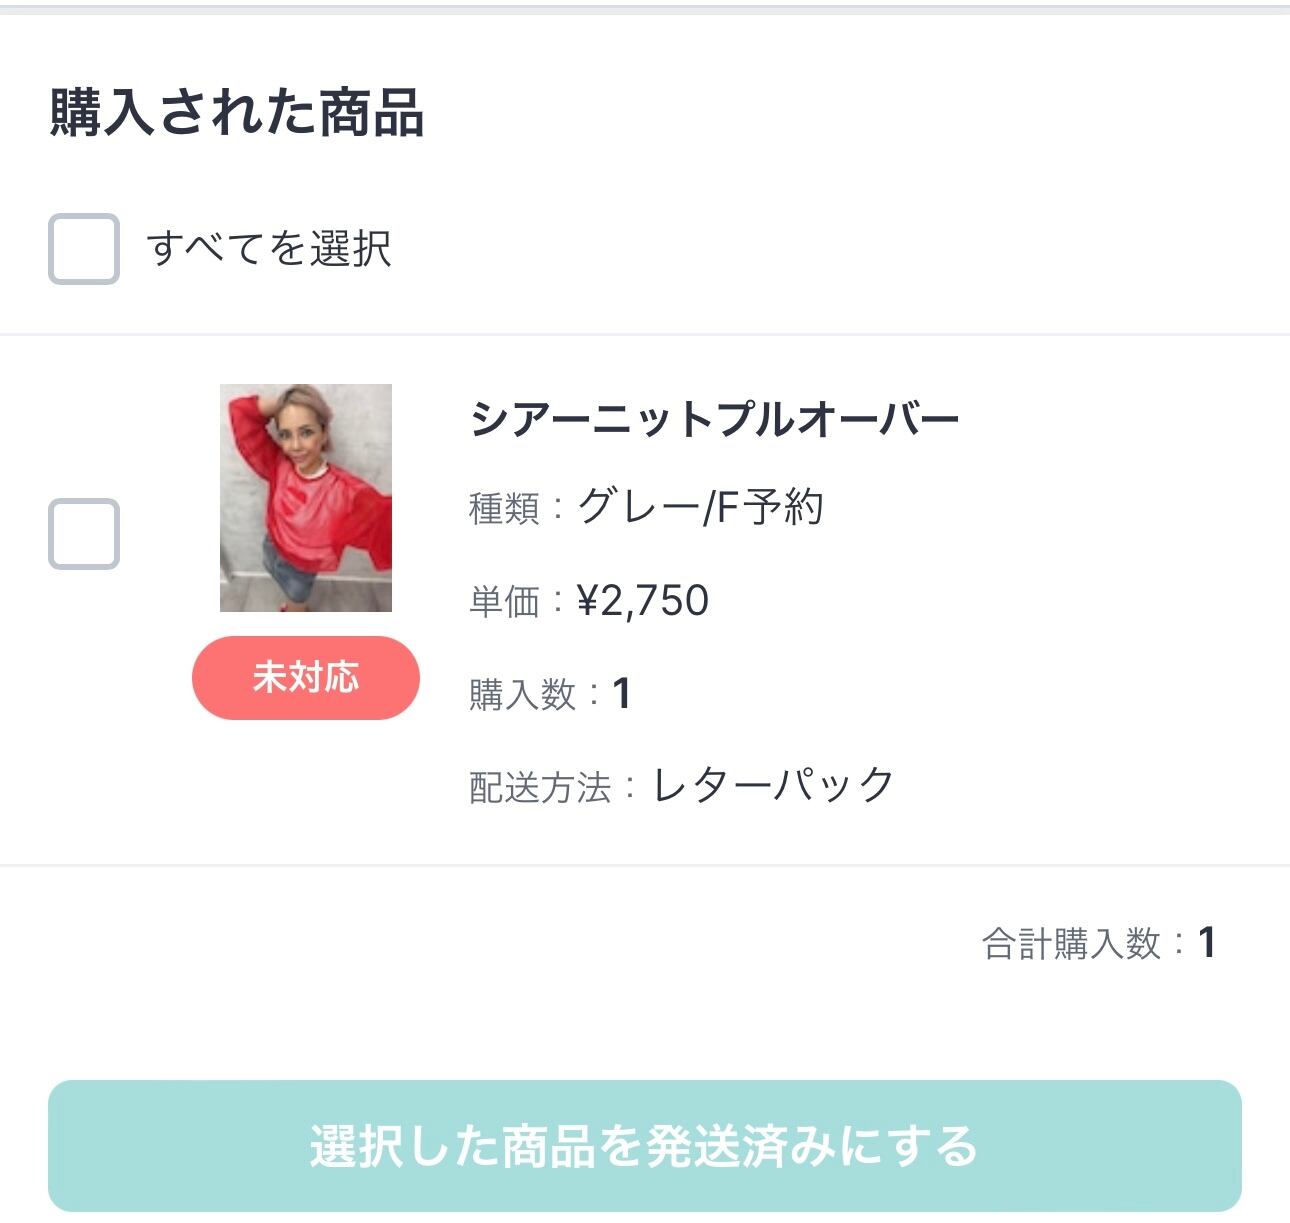The width and height of the screenshot is (1290, 1223).
Task: Click the 購入された商品 heading
Action: pos(237,112)
